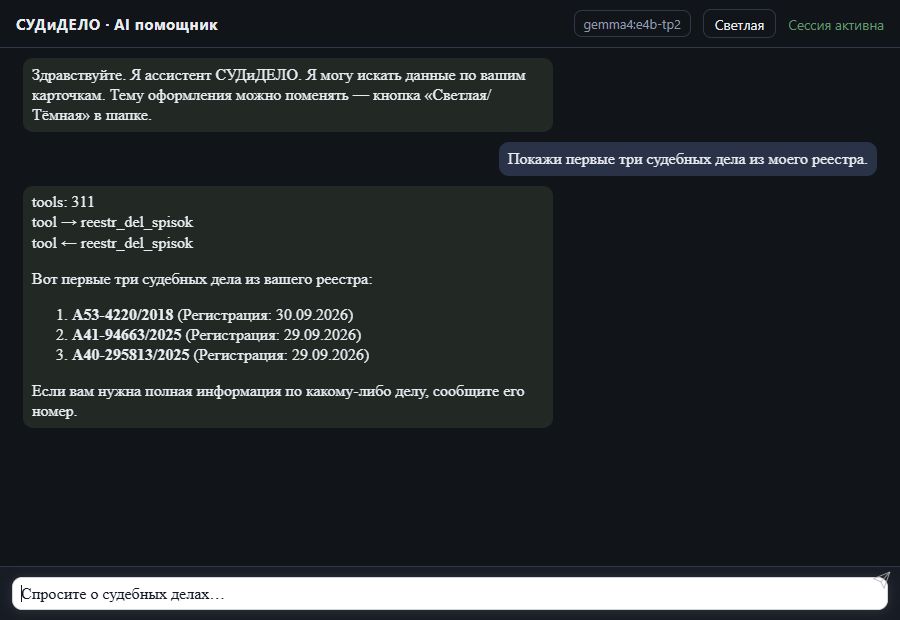Click the assistant greeting message bubble

[288, 95]
